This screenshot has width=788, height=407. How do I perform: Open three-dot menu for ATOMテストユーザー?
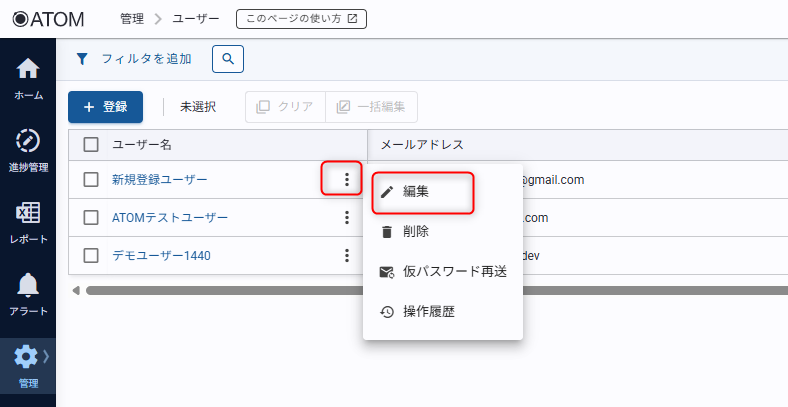[x=346, y=218]
